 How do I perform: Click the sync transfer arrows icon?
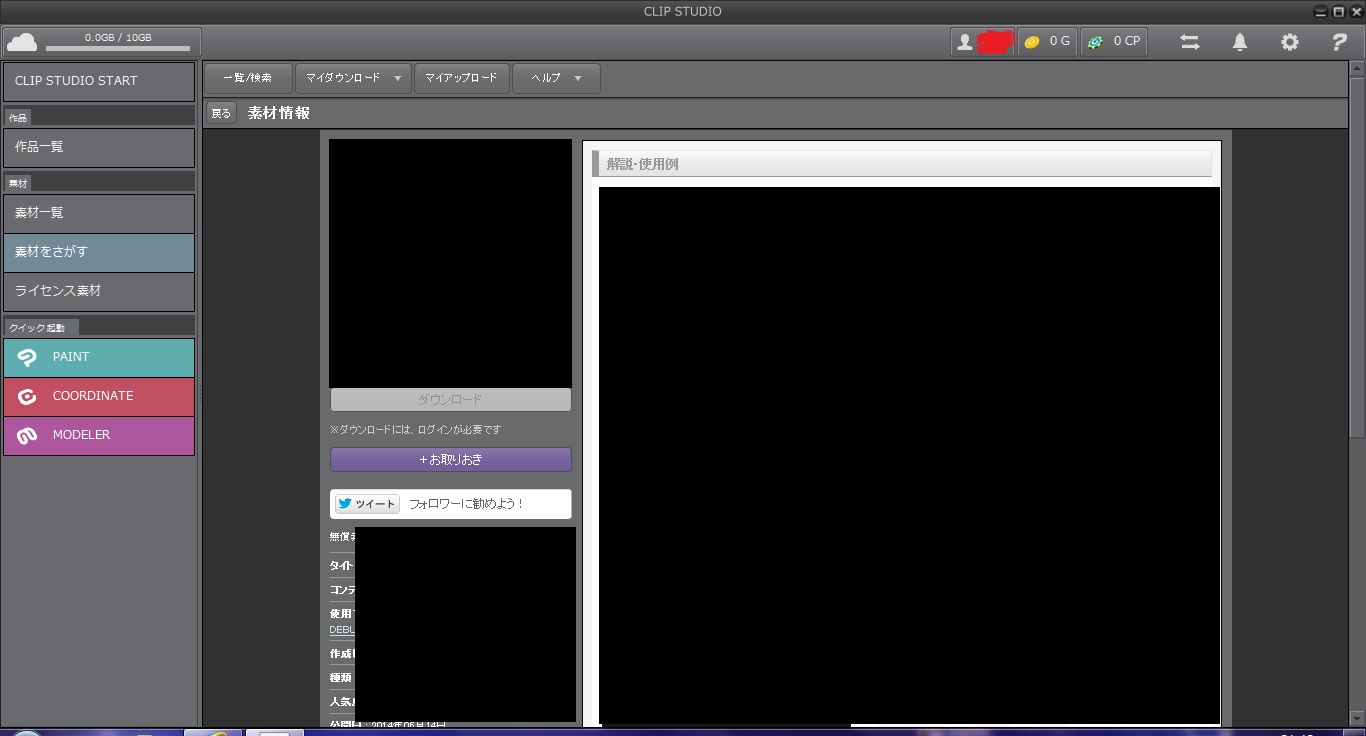[x=1190, y=42]
